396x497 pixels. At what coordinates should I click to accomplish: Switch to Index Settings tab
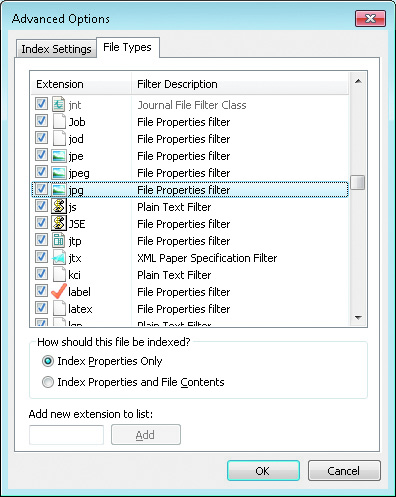click(x=56, y=49)
